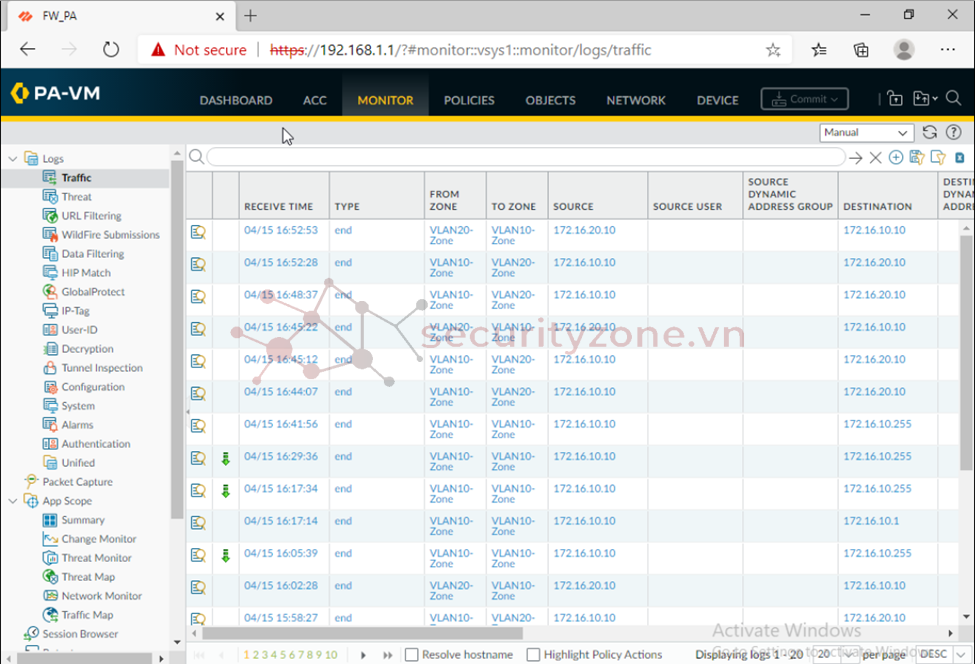Open IP-Tag logs
The width and height of the screenshot is (975, 664).
coord(75,311)
